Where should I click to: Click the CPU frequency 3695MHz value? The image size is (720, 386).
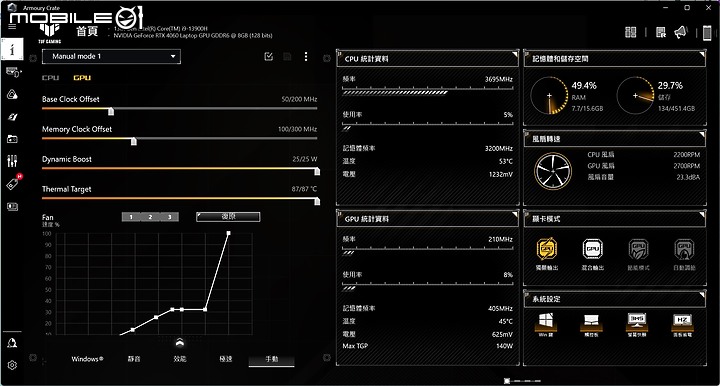(499, 79)
